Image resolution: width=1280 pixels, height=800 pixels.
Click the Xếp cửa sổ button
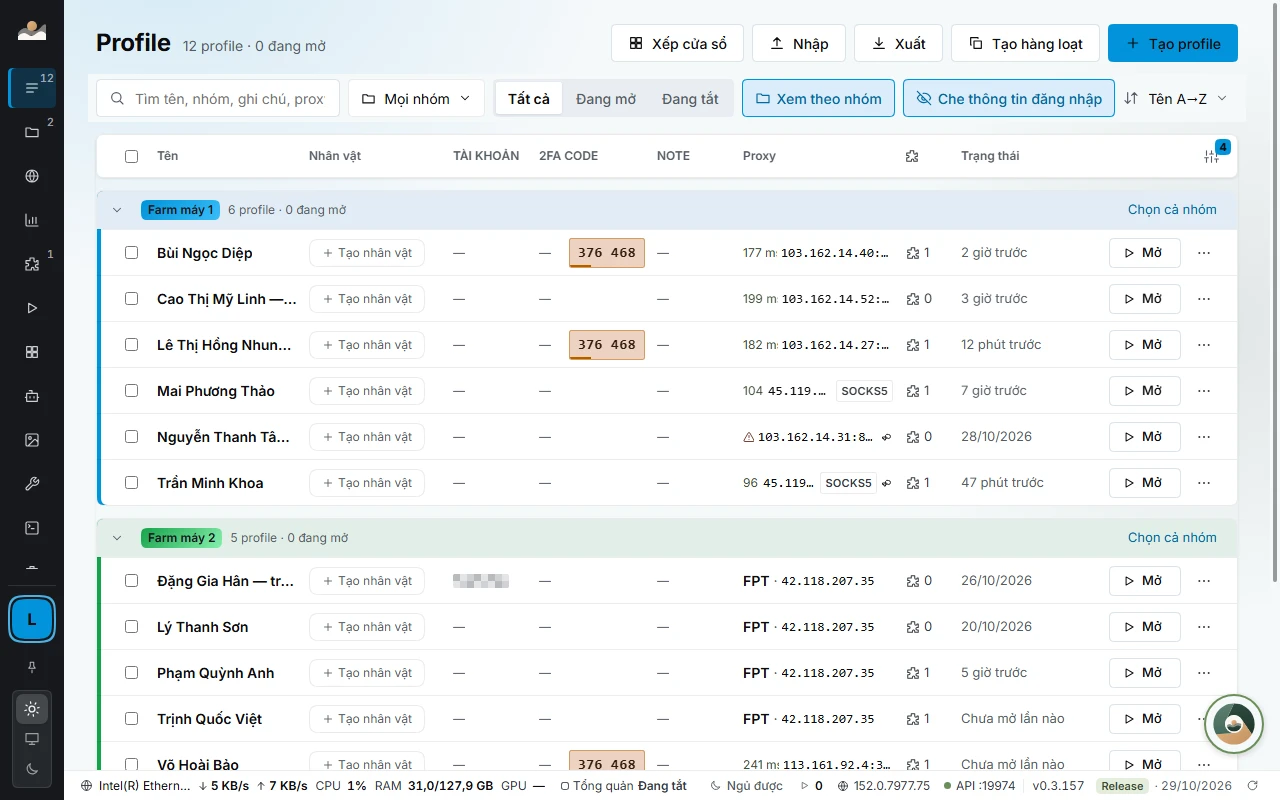coord(677,43)
